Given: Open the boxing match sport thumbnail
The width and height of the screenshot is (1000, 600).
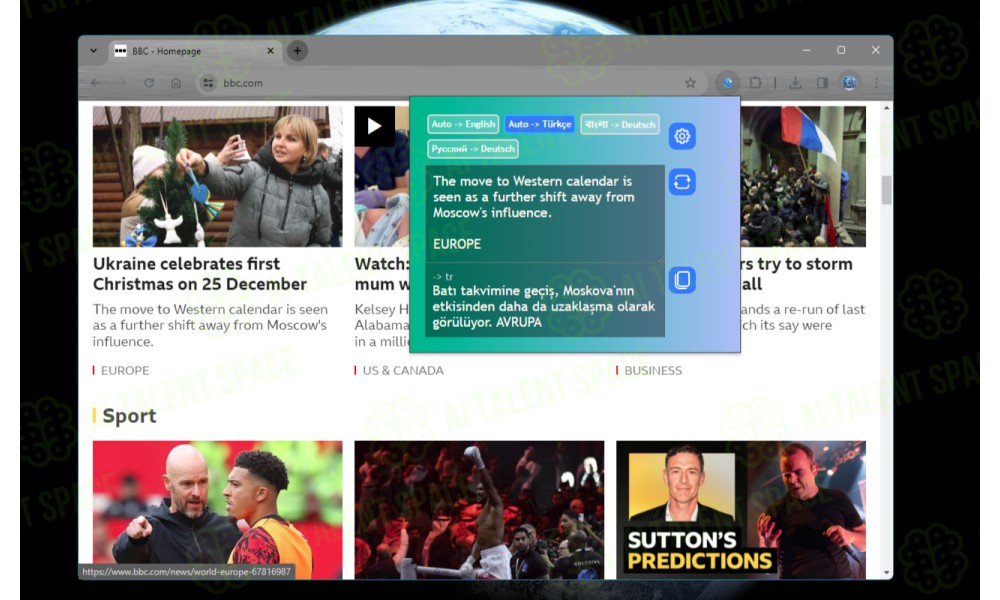Looking at the screenshot, I should [x=479, y=510].
